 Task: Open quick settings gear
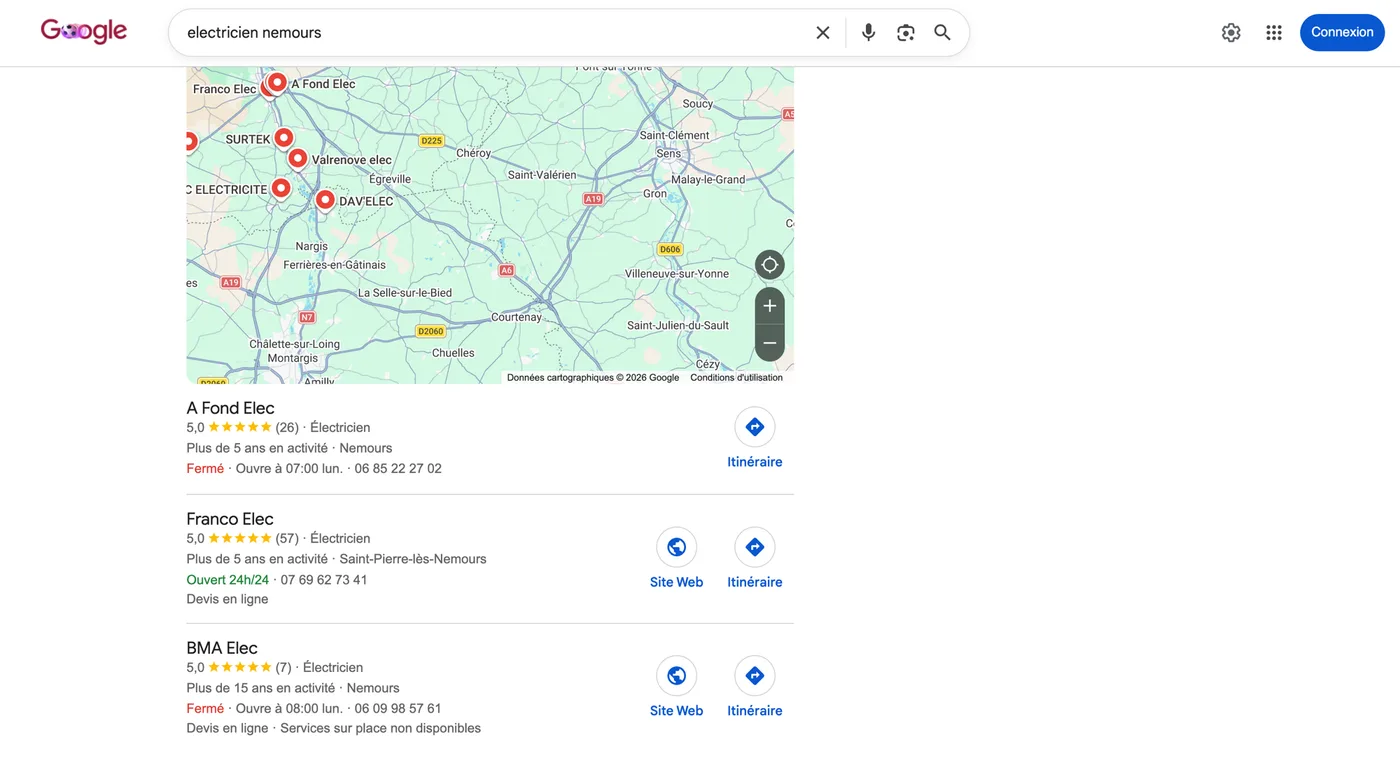pyautogui.click(x=1231, y=33)
